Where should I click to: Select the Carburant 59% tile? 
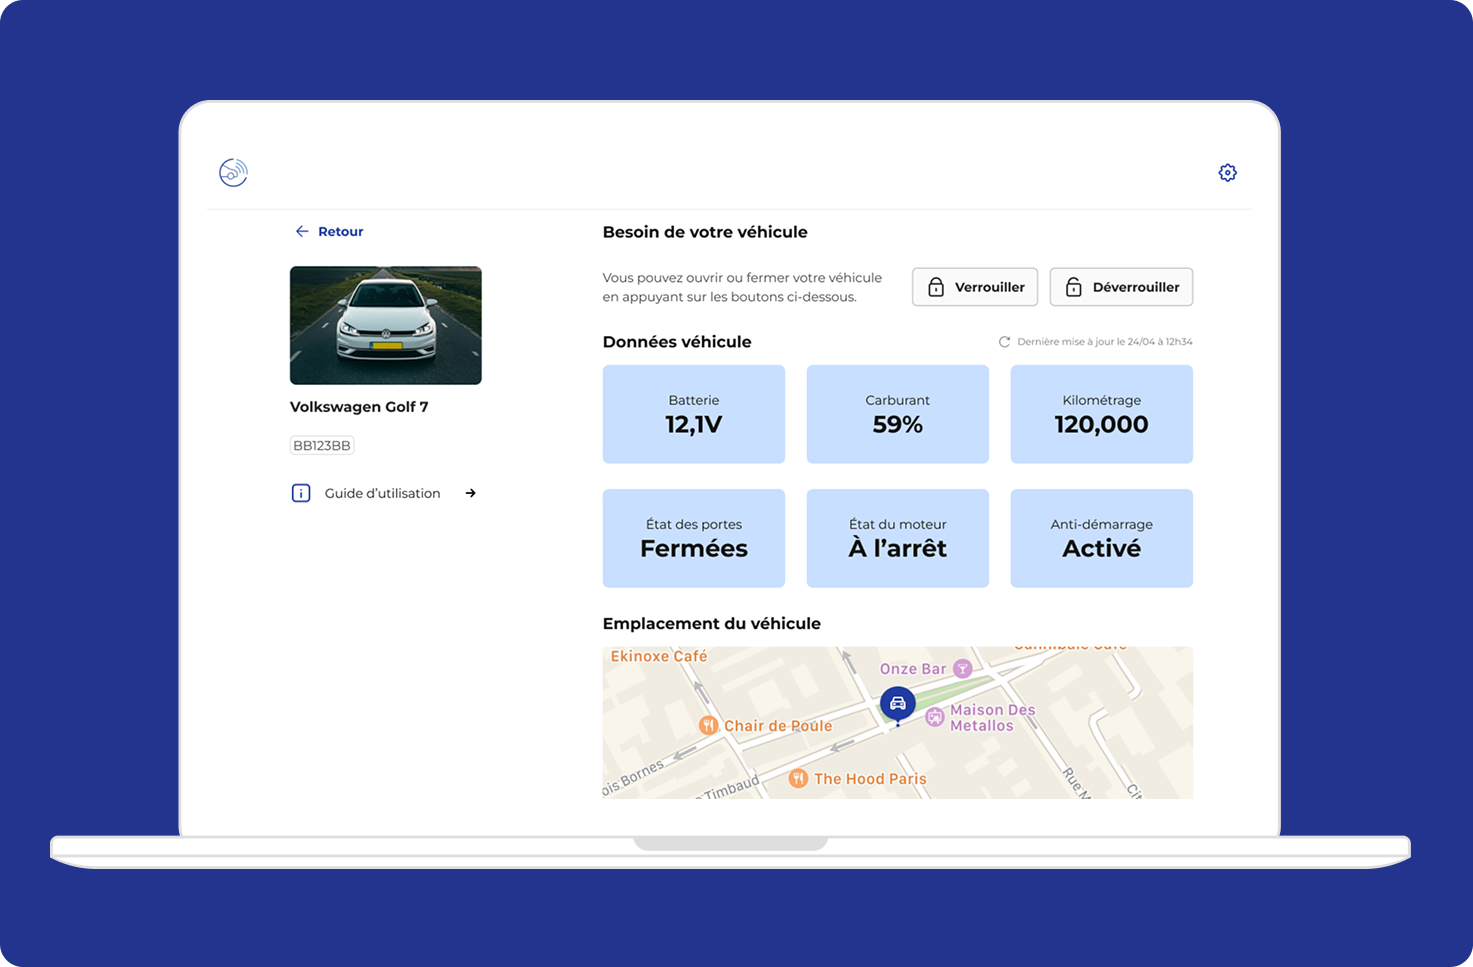pos(897,414)
